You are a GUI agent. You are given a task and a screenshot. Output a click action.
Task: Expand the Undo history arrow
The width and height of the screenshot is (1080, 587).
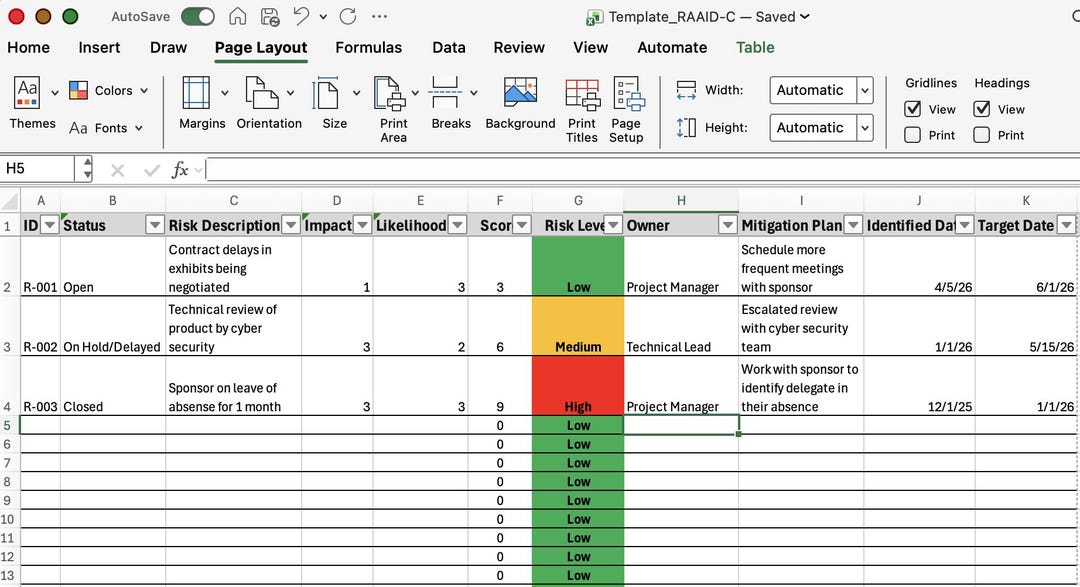tap(323, 17)
